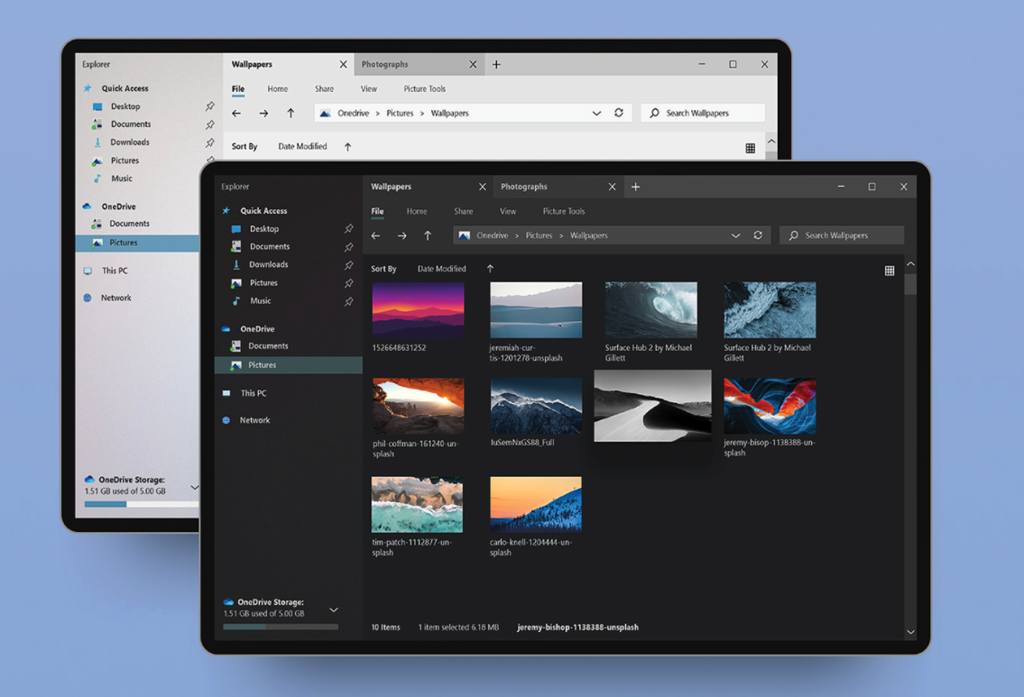Unpin Desktop from Quick Access
1024x697 pixels.
[x=348, y=228]
